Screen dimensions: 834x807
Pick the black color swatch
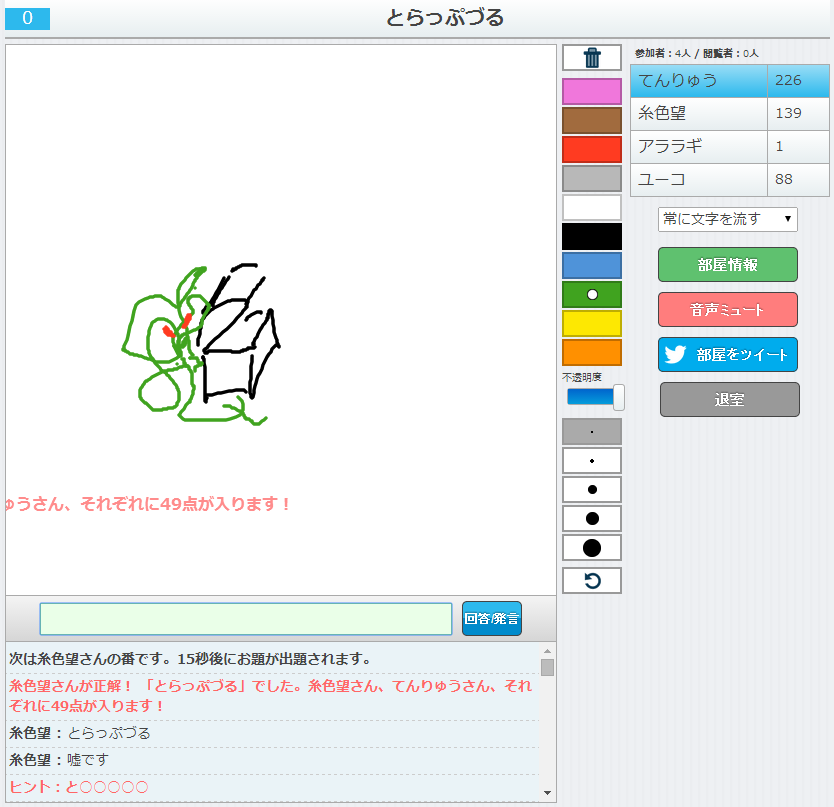click(591, 236)
